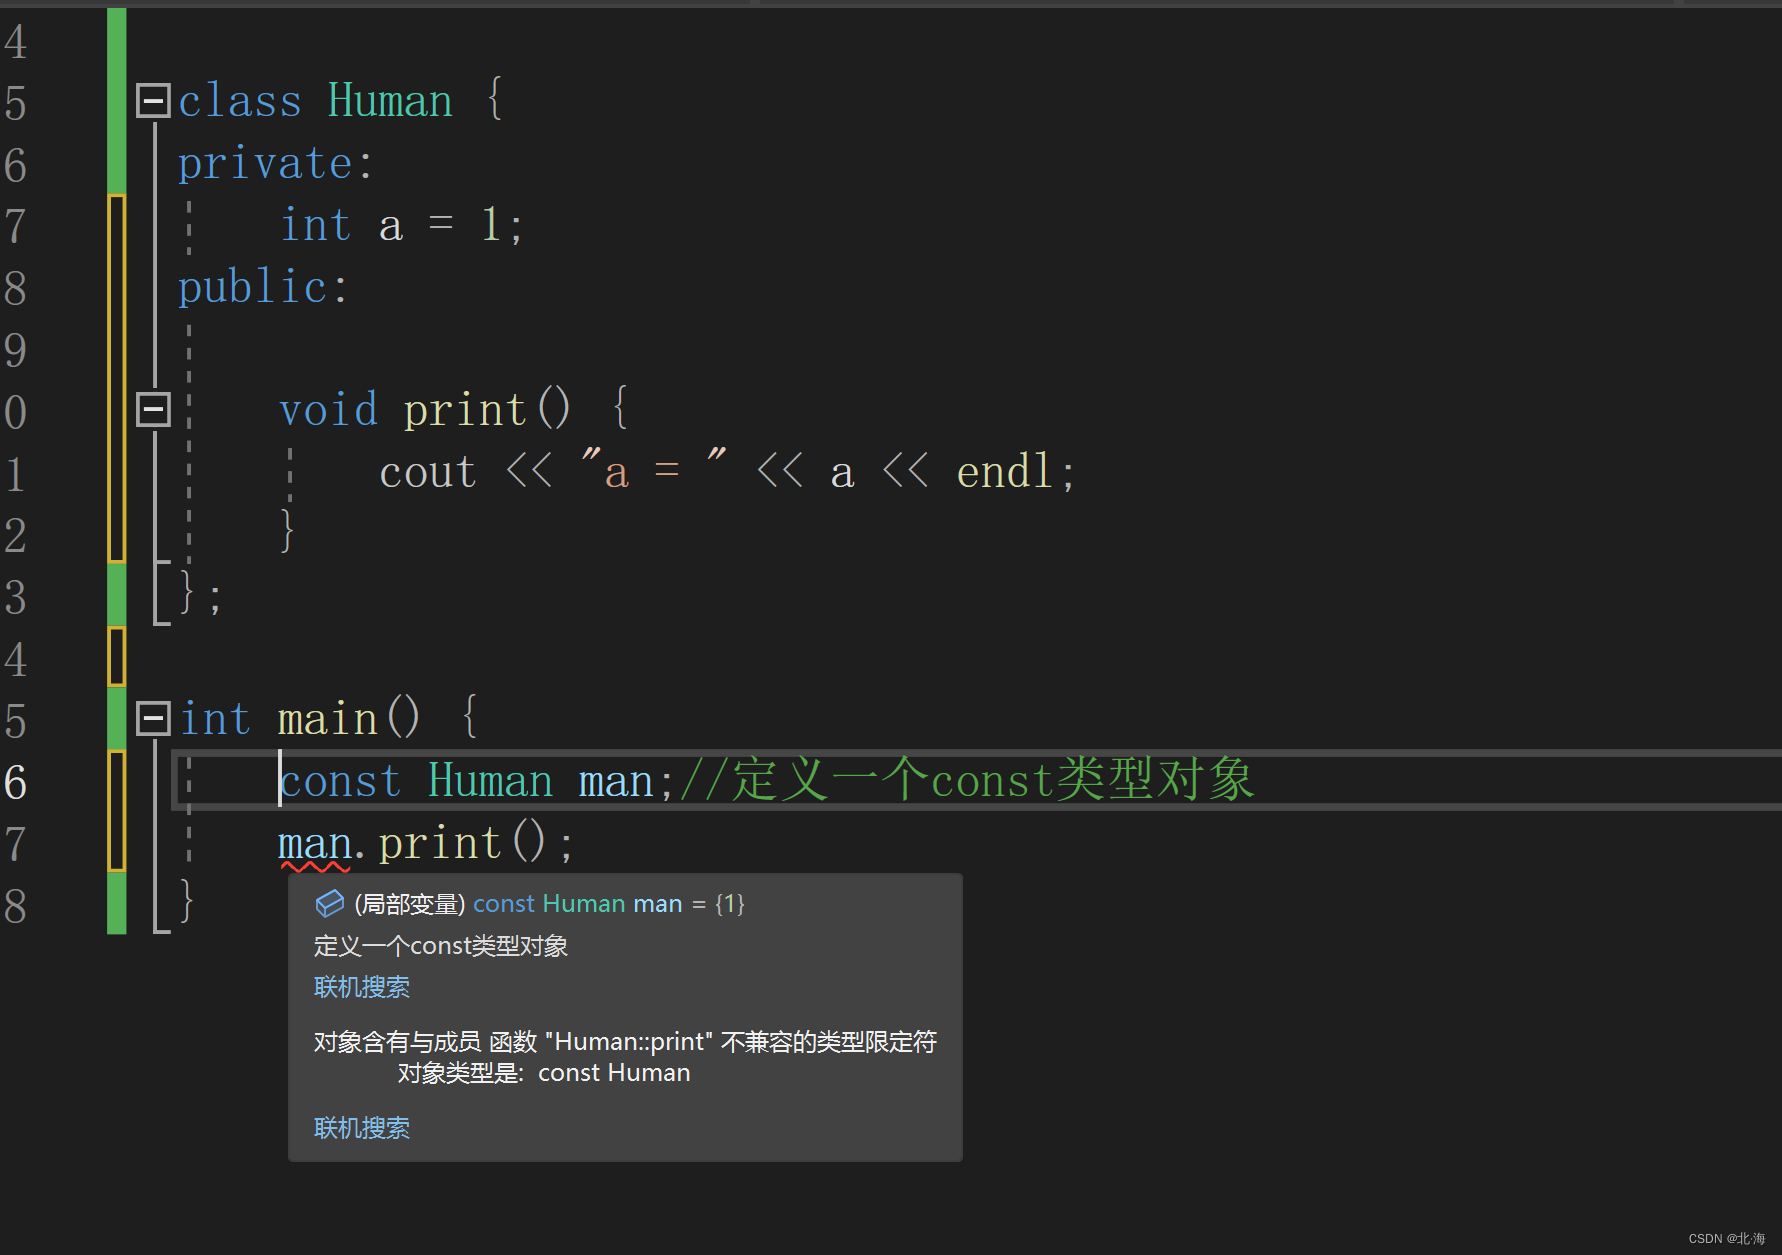Click the private: access specifier label
The height and width of the screenshot is (1255, 1782).
click(x=275, y=162)
